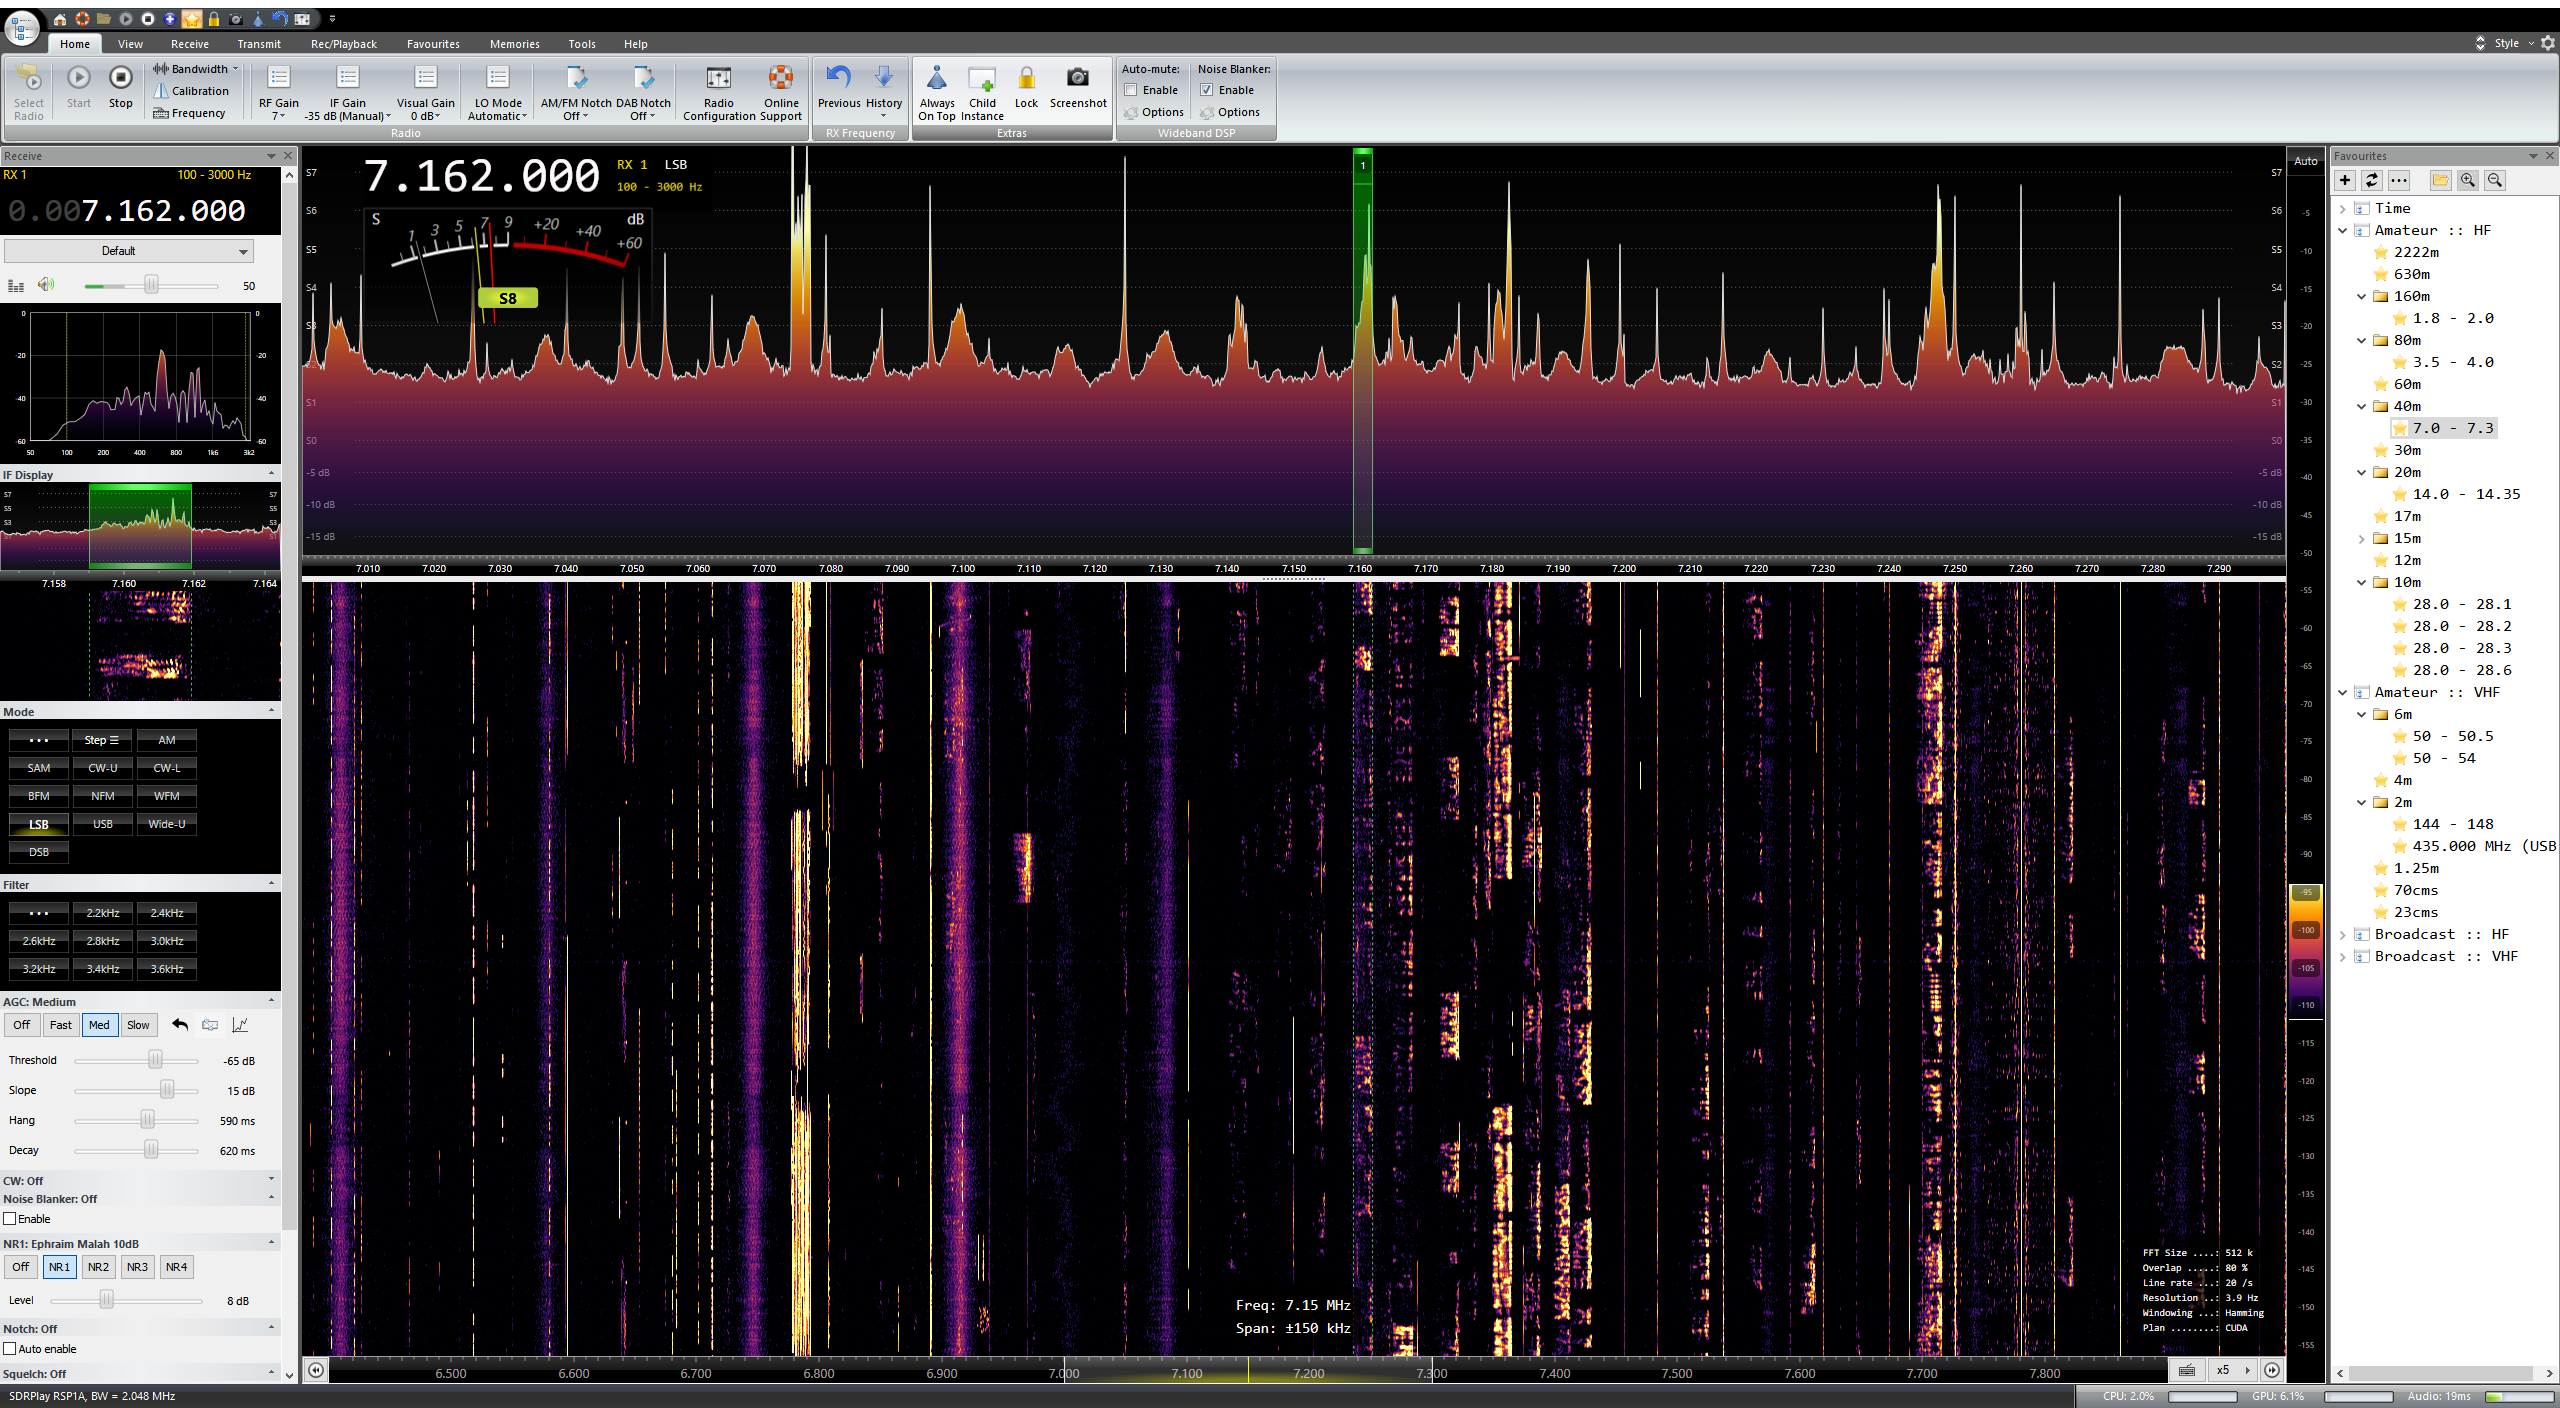This screenshot has height=1408, width=2560.
Task: Adjust the volume slider handle
Action: (x=151, y=285)
